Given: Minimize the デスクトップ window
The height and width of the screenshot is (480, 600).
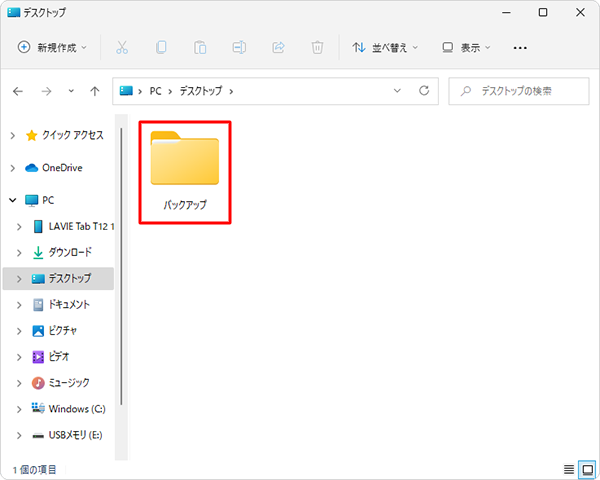Looking at the screenshot, I should (506, 13).
